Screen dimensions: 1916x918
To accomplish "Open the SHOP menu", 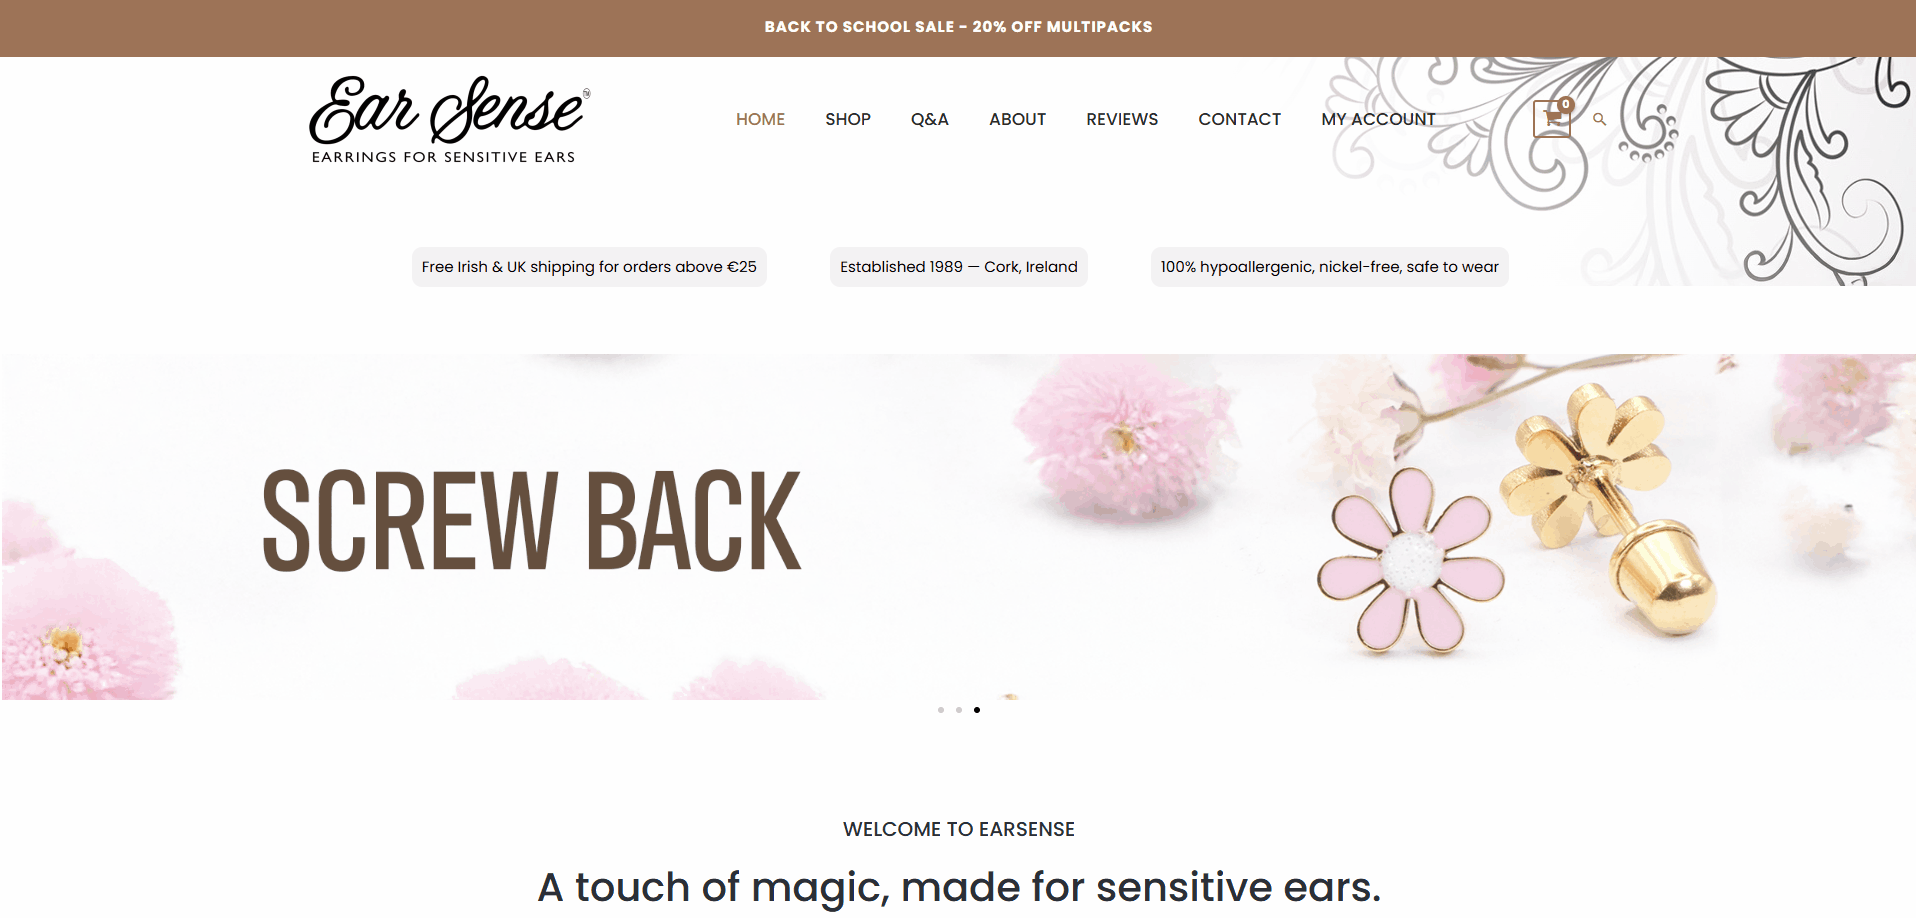I will click(848, 119).
